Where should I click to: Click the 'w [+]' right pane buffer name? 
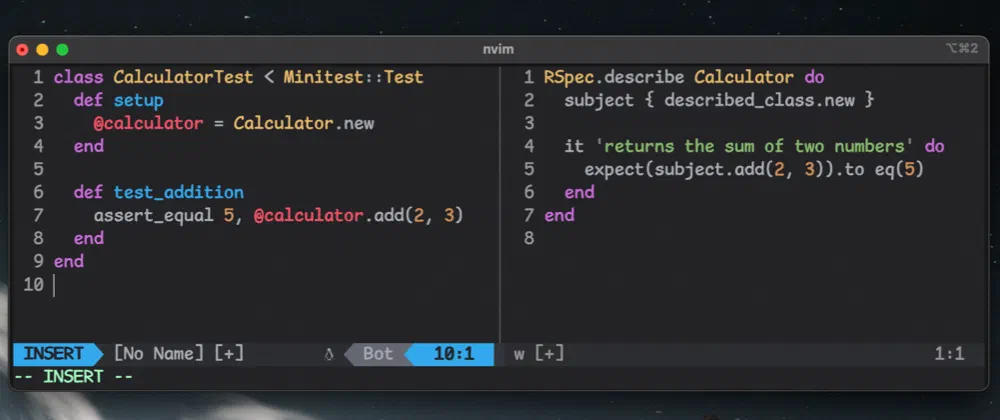click(538, 354)
